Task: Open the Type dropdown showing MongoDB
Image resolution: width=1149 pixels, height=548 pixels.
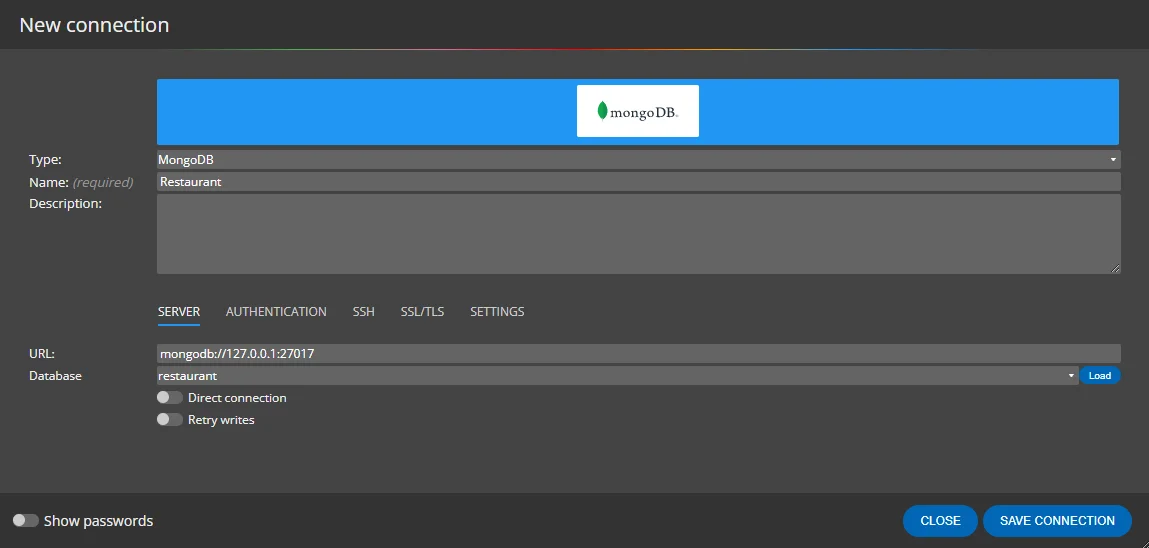Action: (638, 160)
